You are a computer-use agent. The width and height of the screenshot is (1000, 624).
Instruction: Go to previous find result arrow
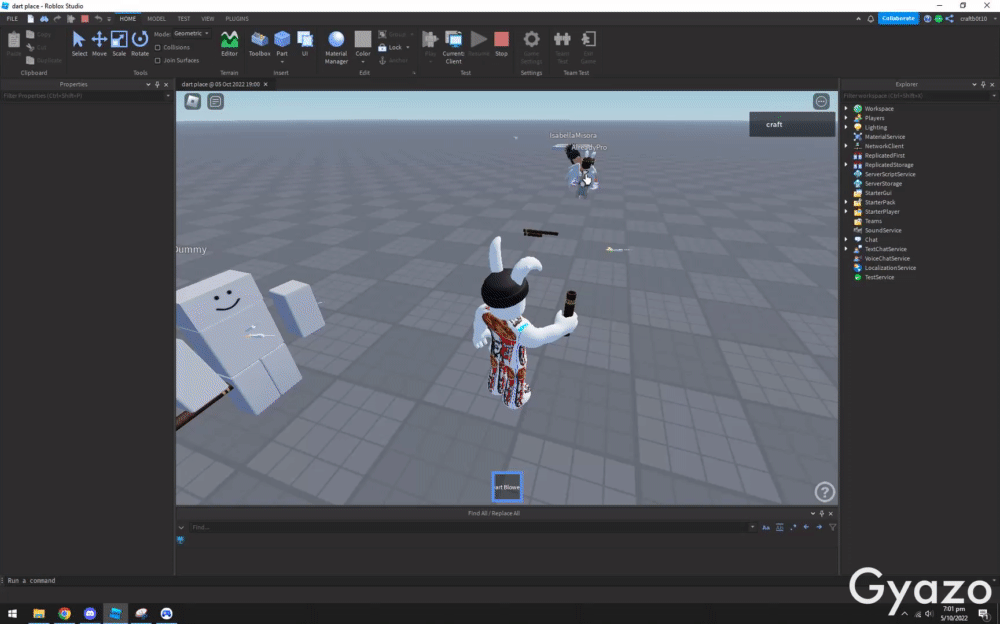tap(806, 527)
